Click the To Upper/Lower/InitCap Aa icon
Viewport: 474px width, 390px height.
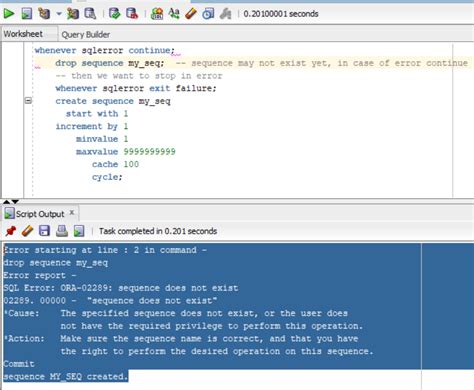[x=174, y=14]
